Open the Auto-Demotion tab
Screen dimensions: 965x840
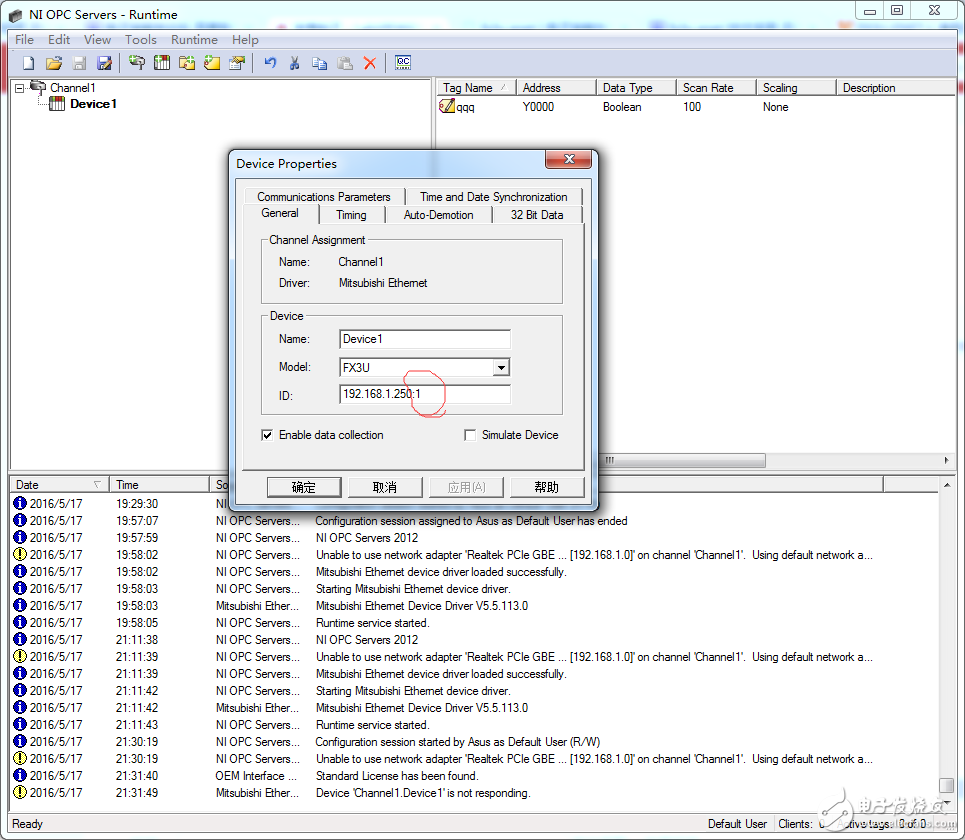point(438,215)
